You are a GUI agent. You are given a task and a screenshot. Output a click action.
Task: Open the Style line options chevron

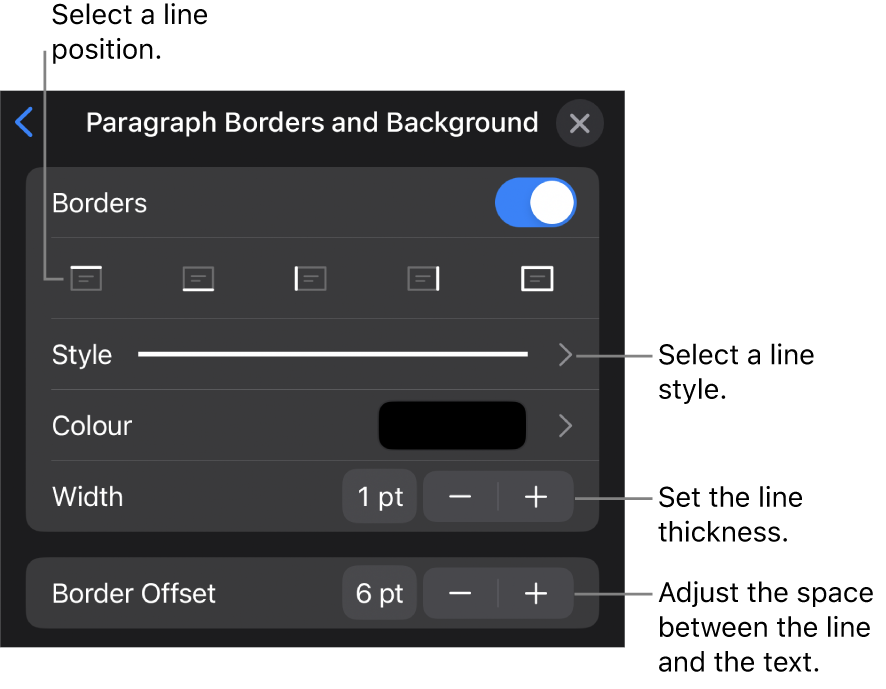[565, 355]
